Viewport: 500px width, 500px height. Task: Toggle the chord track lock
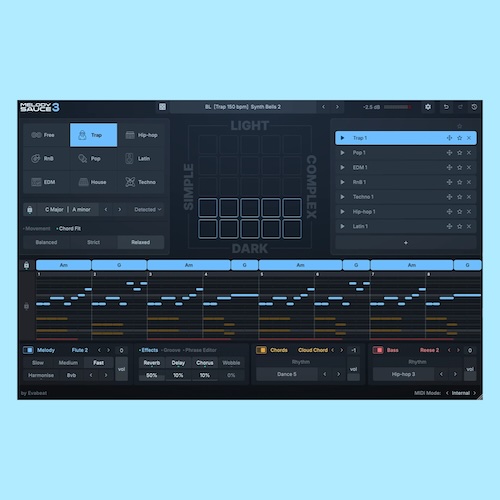pos(27,265)
